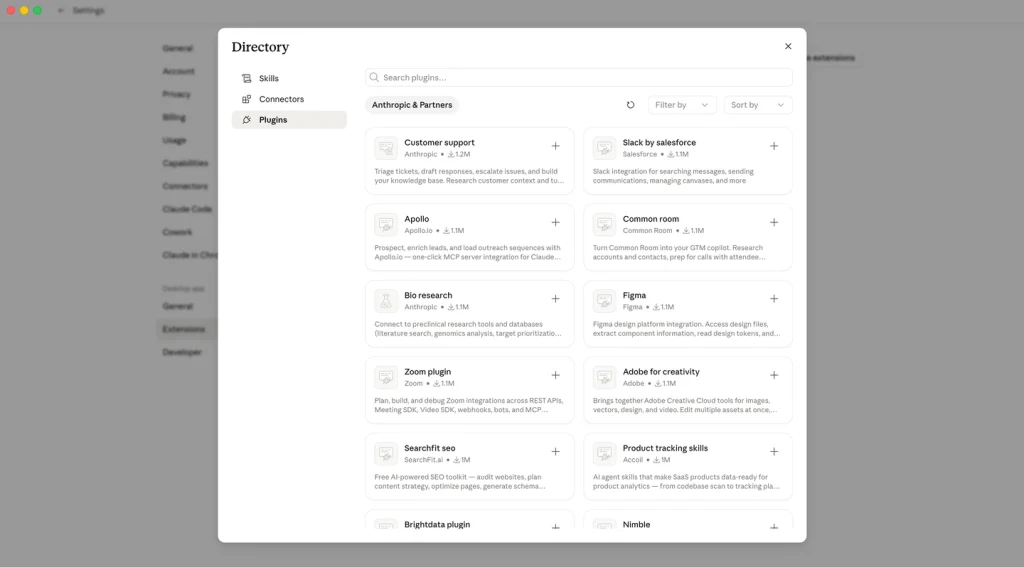The width and height of the screenshot is (1024, 567).
Task: Click the Searchfit seo thumbnail icon
Action: [386, 454]
